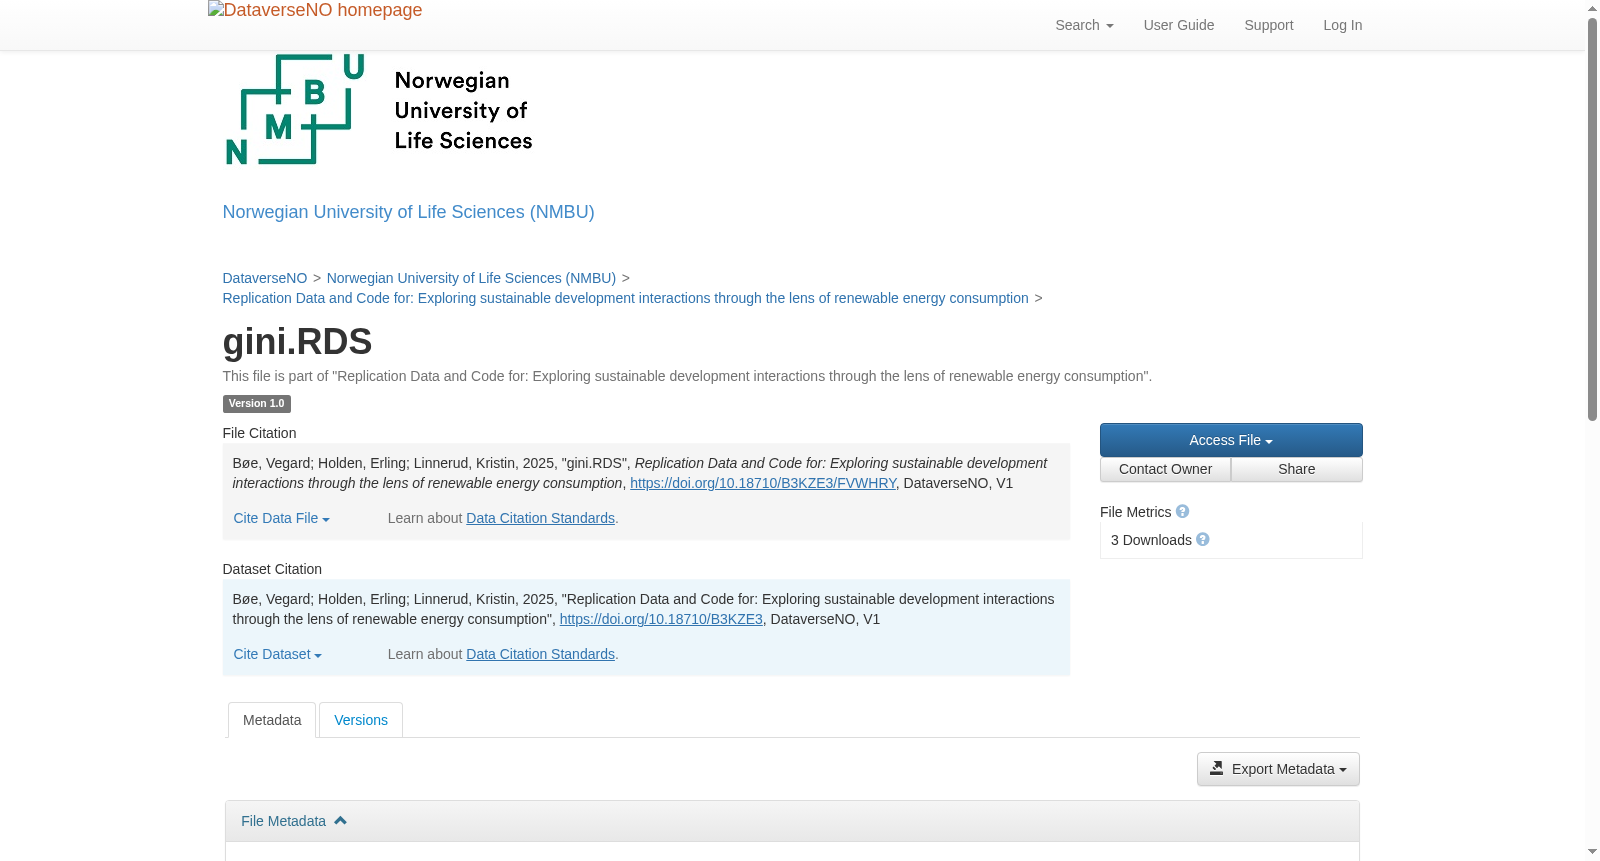
Task: Click the gini.RDS file title
Action: tap(297, 342)
